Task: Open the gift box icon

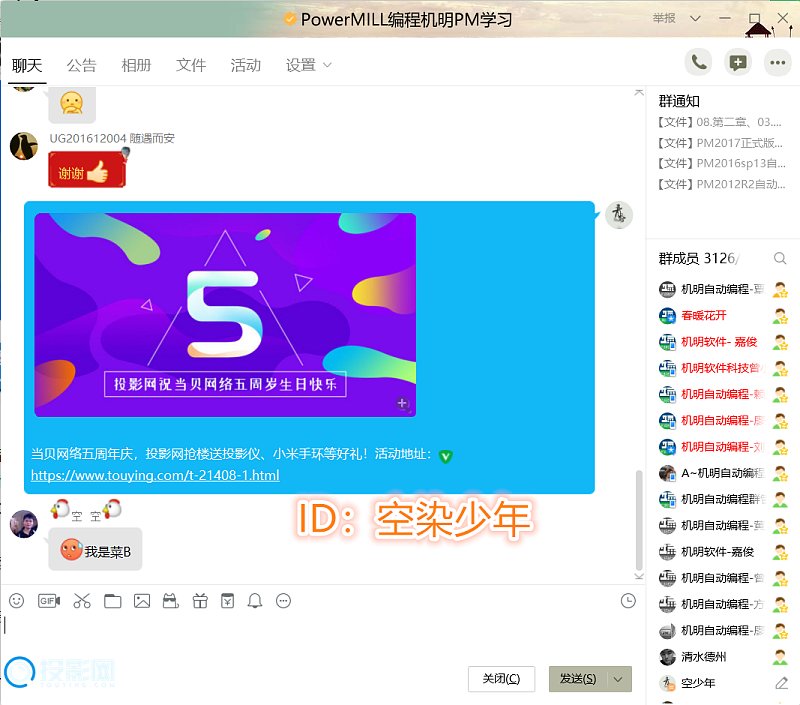Action: [x=199, y=601]
